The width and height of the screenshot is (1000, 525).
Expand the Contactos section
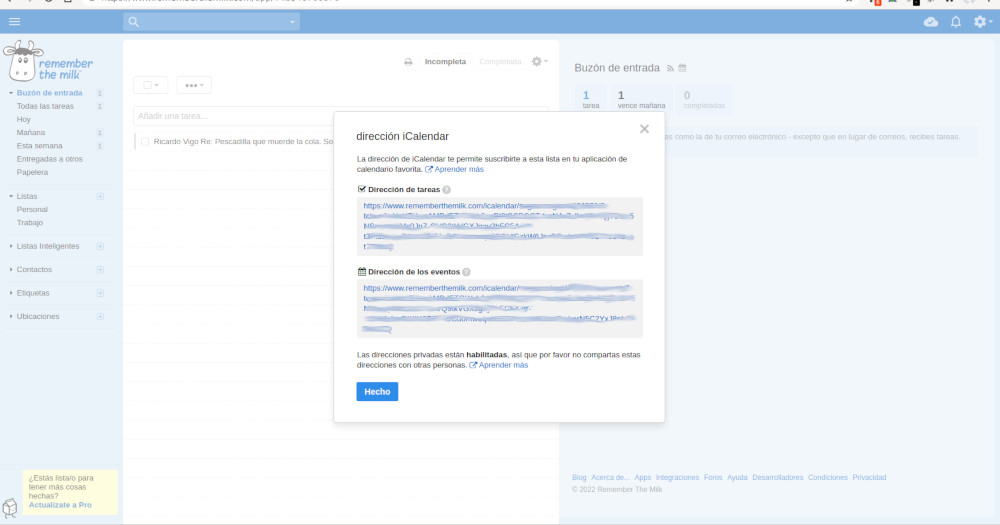(x=11, y=270)
